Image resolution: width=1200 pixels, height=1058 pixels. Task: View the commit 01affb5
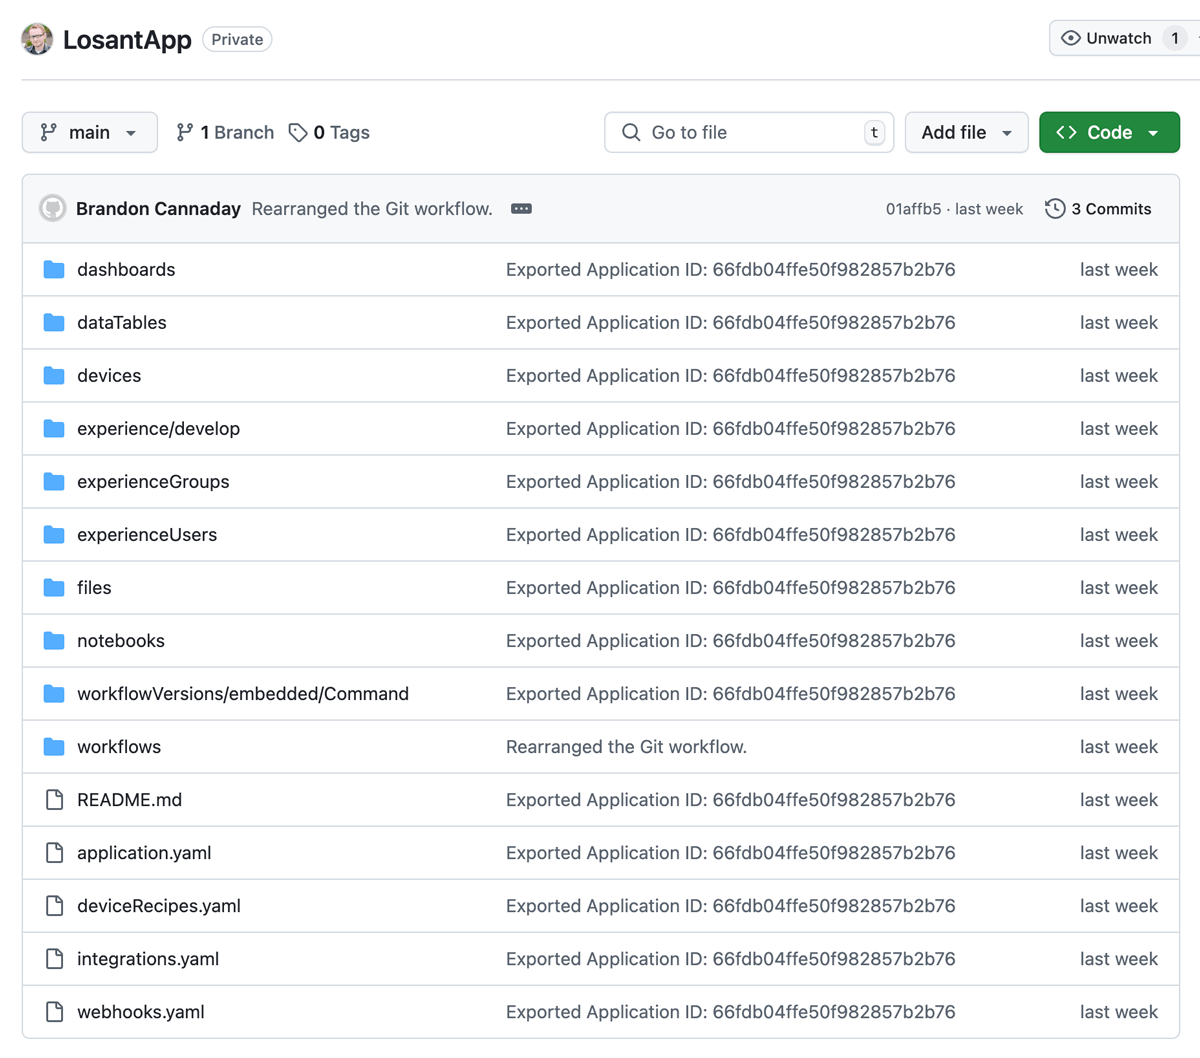tap(914, 208)
